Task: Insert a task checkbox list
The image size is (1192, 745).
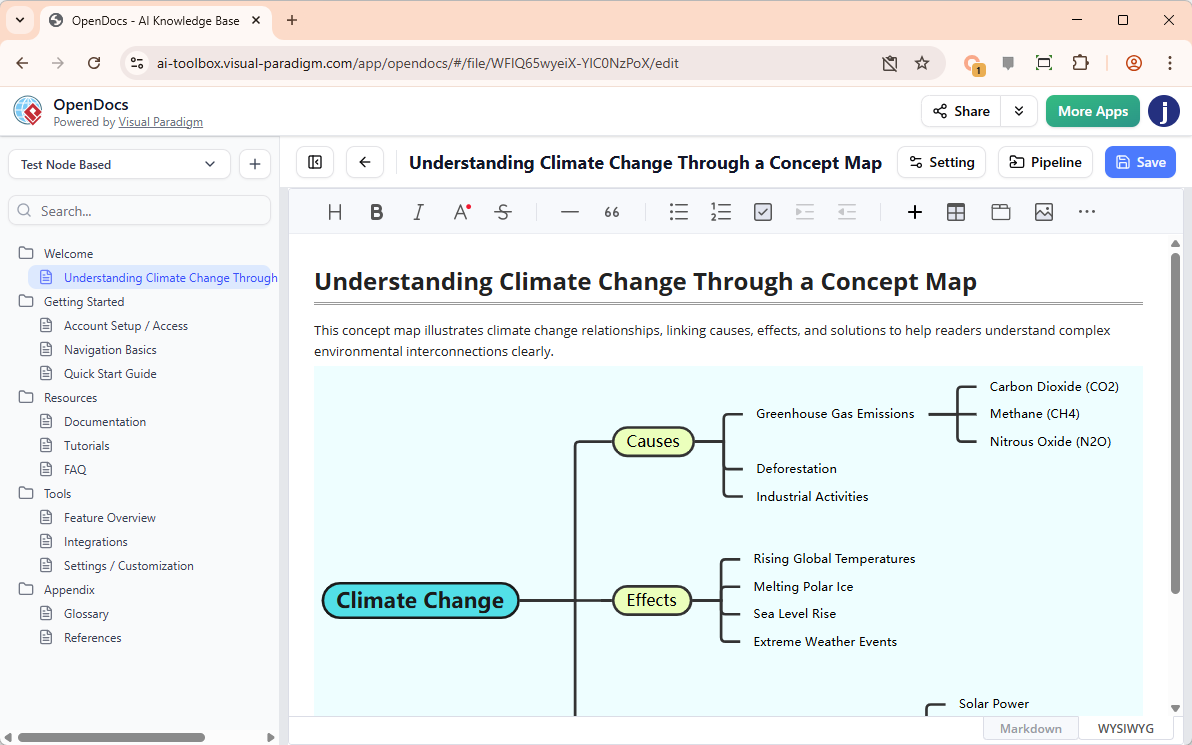Action: [763, 212]
